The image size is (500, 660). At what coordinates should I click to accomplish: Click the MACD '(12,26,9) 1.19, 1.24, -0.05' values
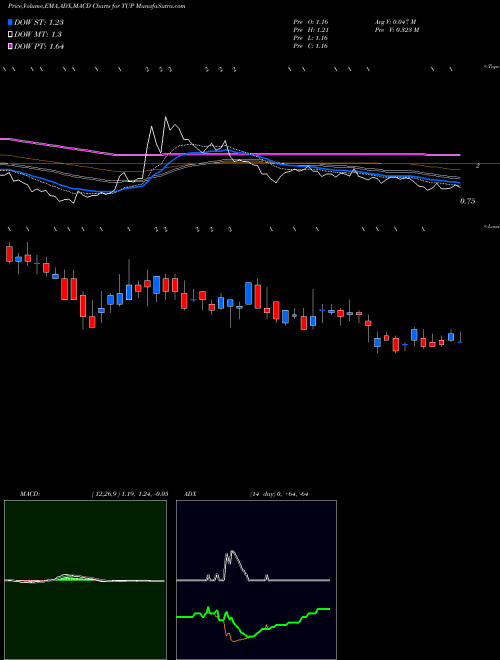coord(130,494)
